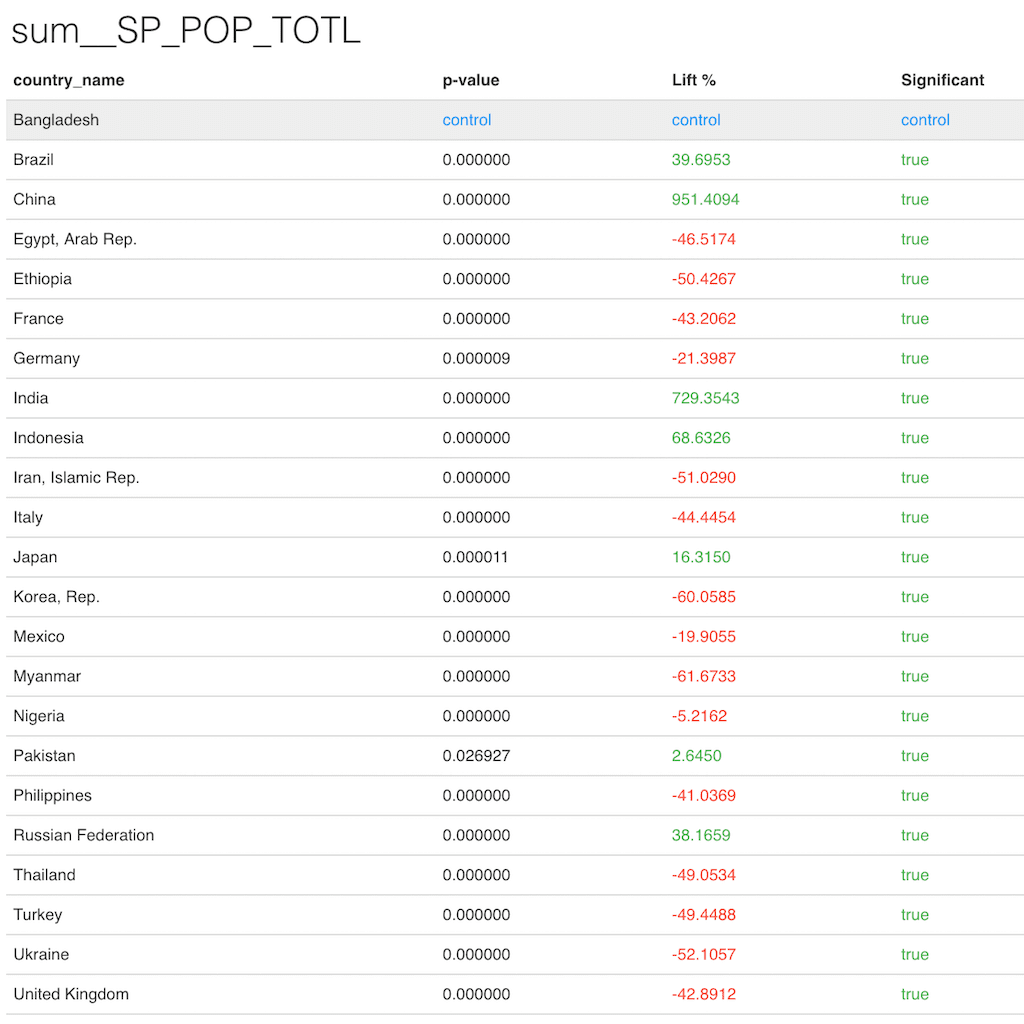This screenshot has height=1024, width=1024.
Task: Click the control link under Lift %
Action: point(696,120)
